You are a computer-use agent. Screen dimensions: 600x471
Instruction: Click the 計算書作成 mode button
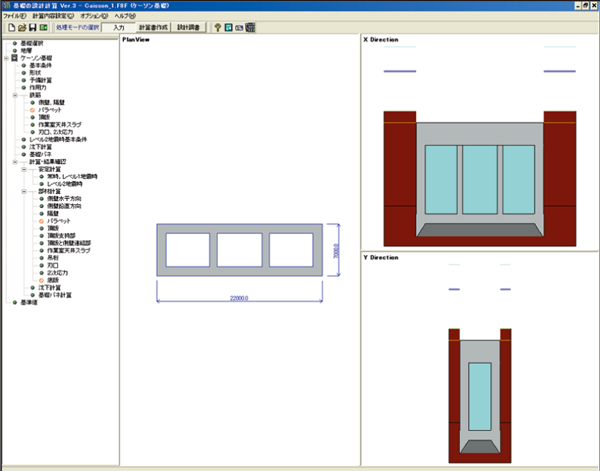pos(153,28)
